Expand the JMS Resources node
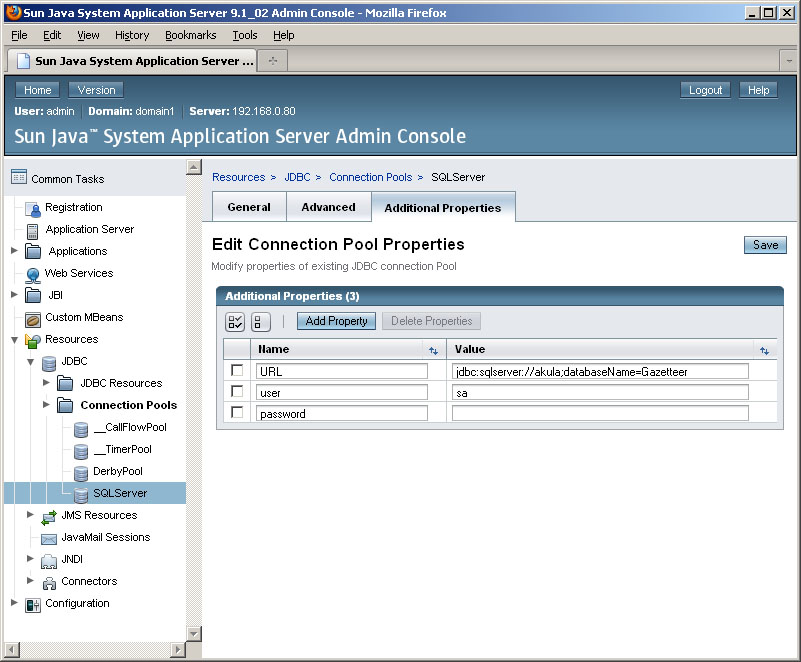Screen dimensions: 801x662 (30, 514)
